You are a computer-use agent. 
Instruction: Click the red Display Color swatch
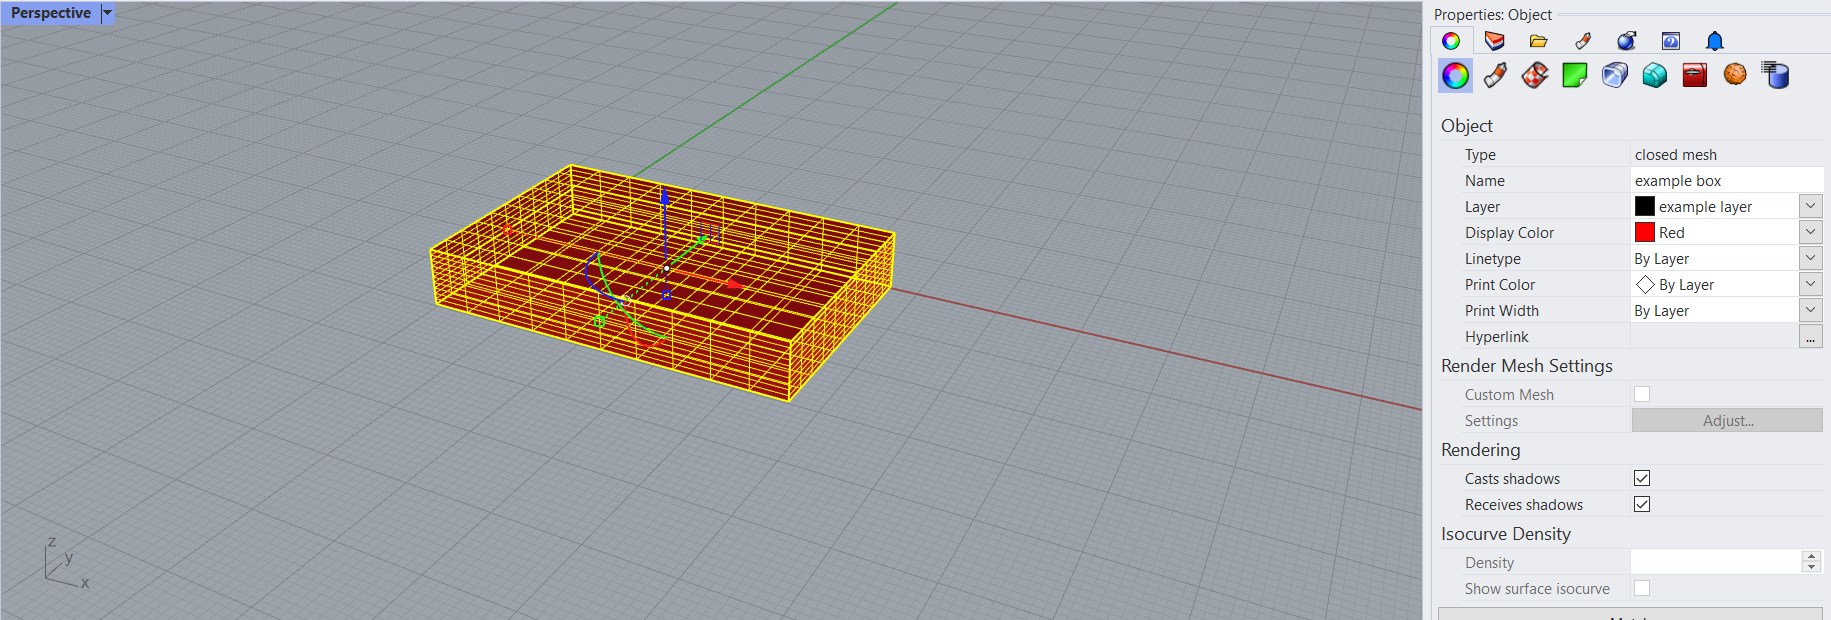click(x=1645, y=232)
